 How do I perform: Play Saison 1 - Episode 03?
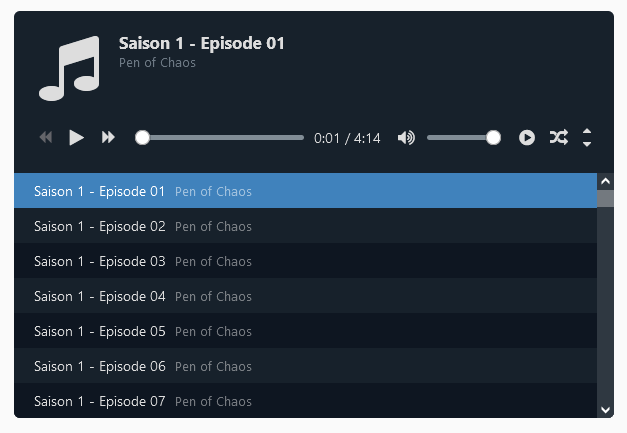[306, 261]
